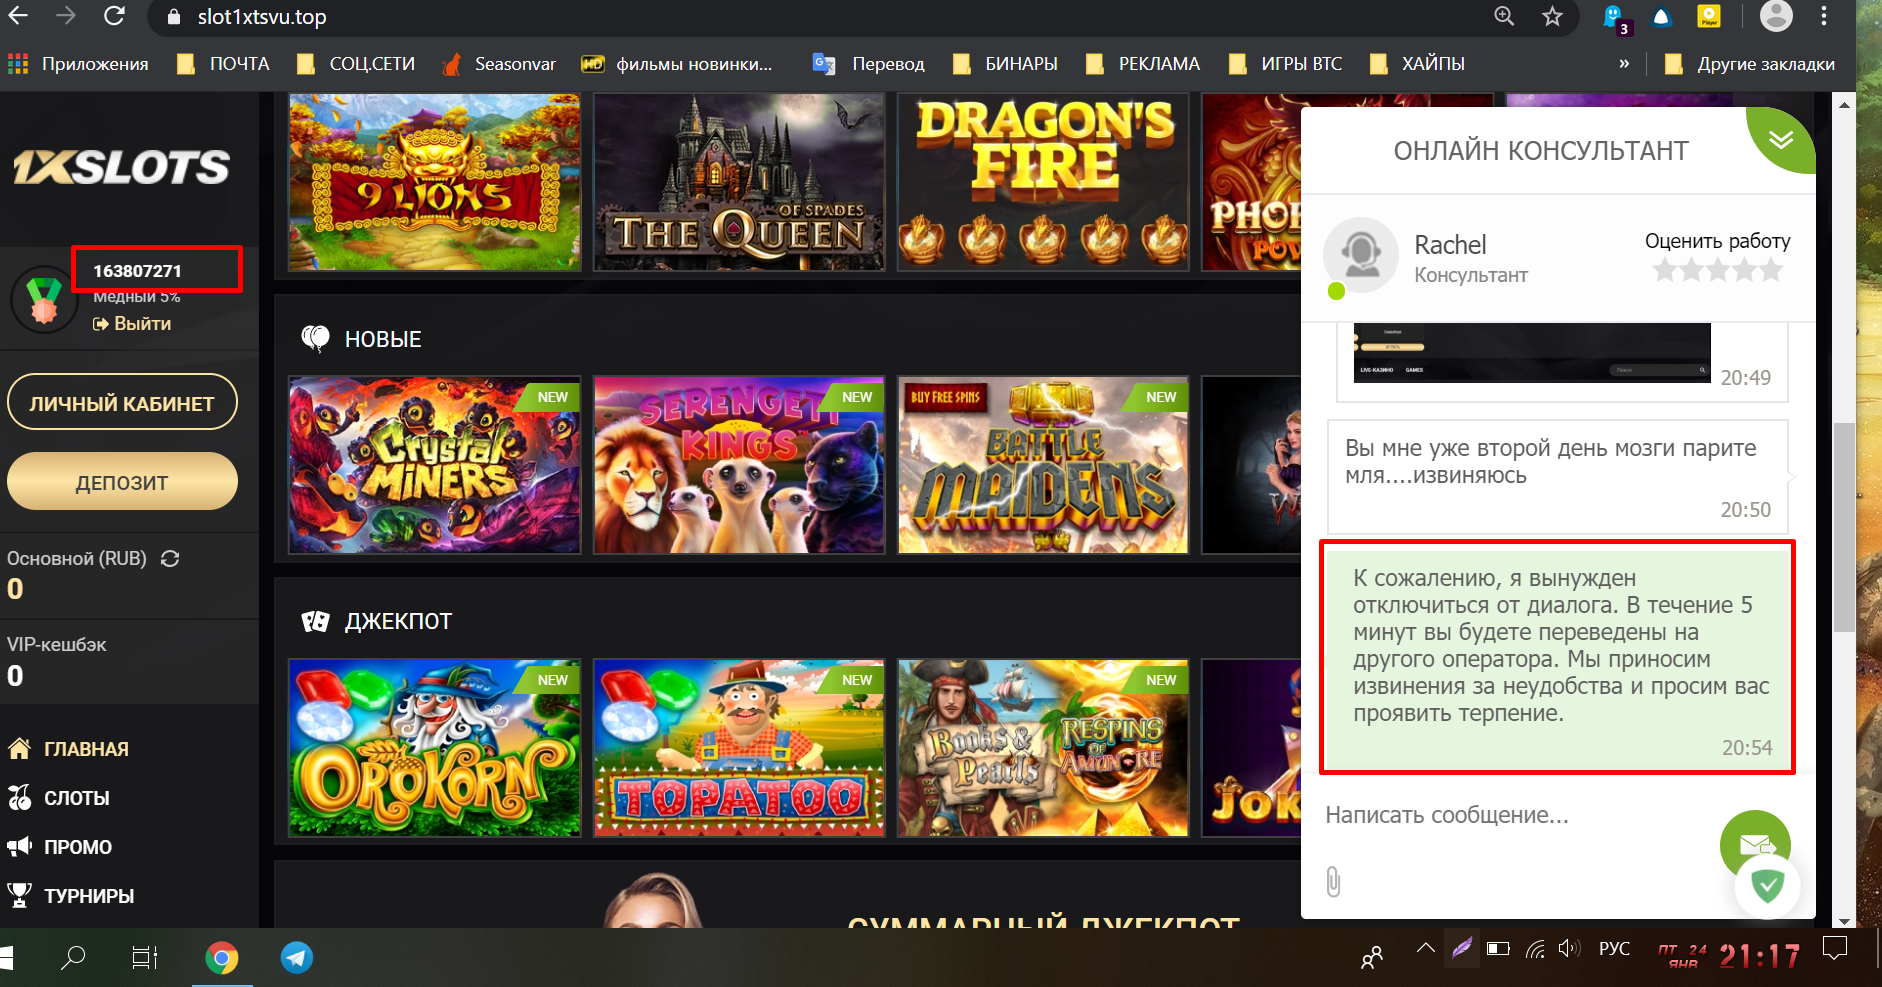
Task: Click the medal level badge icon
Action: click(x=43, y=298)
